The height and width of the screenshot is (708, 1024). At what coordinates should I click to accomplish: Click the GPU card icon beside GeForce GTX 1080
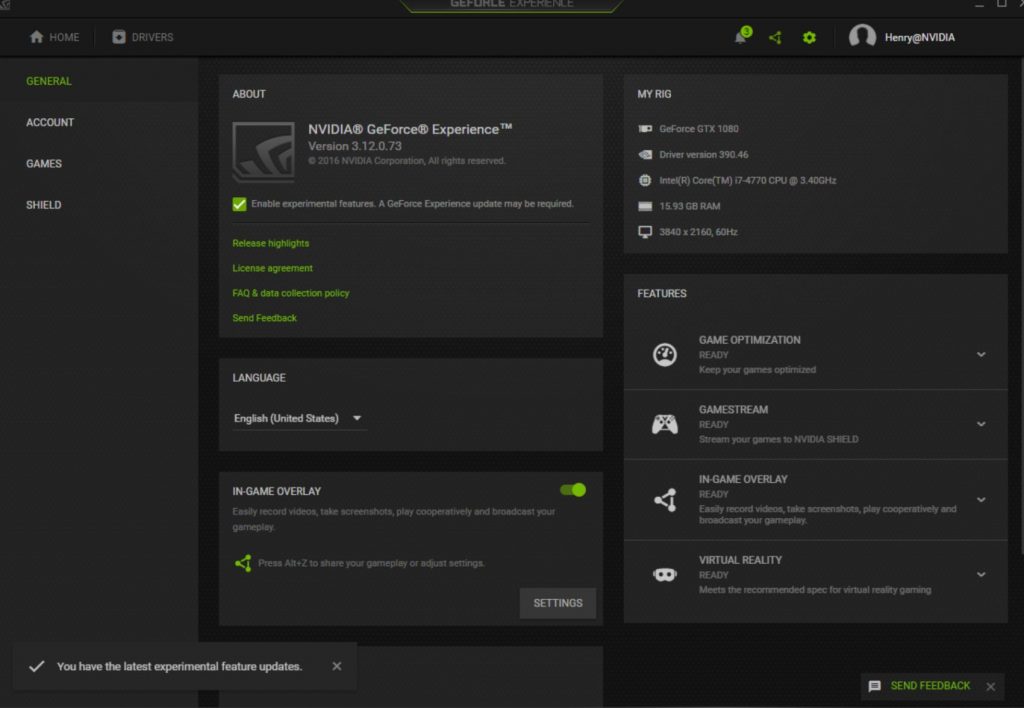(645, 129)
